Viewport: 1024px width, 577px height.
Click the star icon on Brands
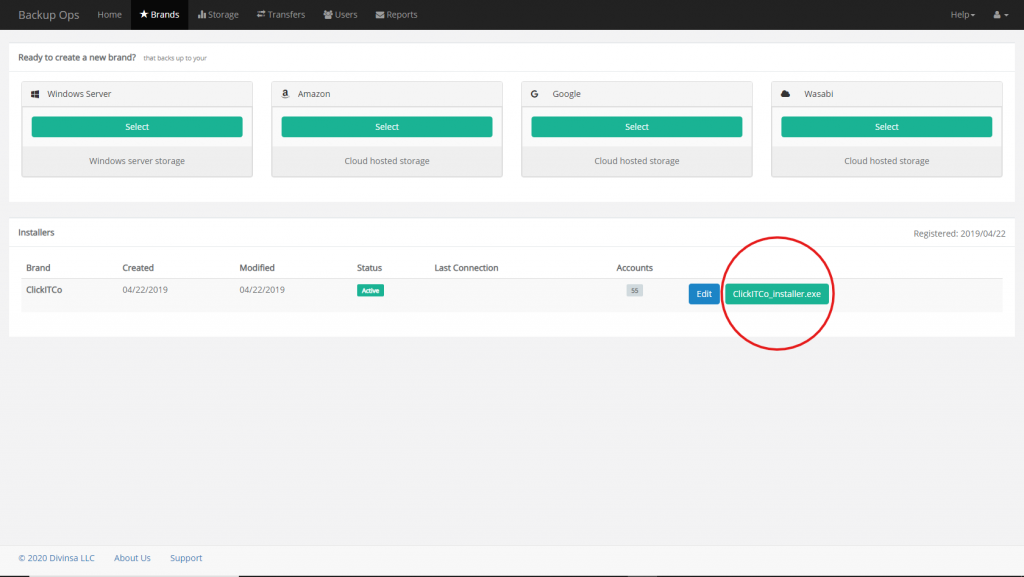tap(144, 14)
